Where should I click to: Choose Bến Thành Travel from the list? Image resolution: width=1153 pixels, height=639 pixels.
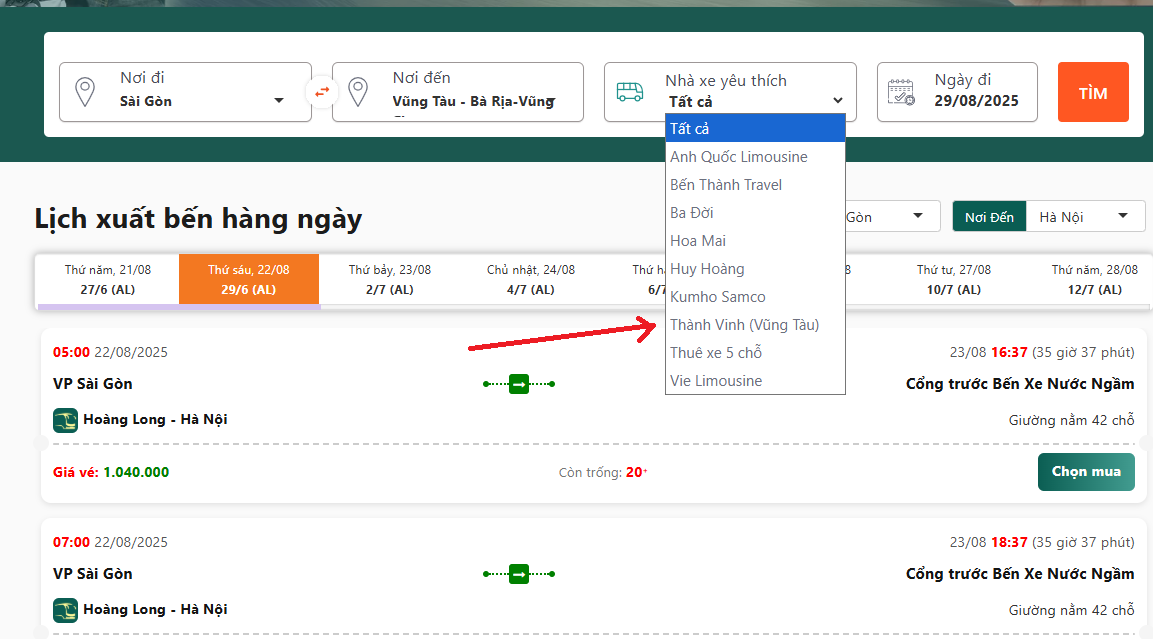[x=755, y=185]
